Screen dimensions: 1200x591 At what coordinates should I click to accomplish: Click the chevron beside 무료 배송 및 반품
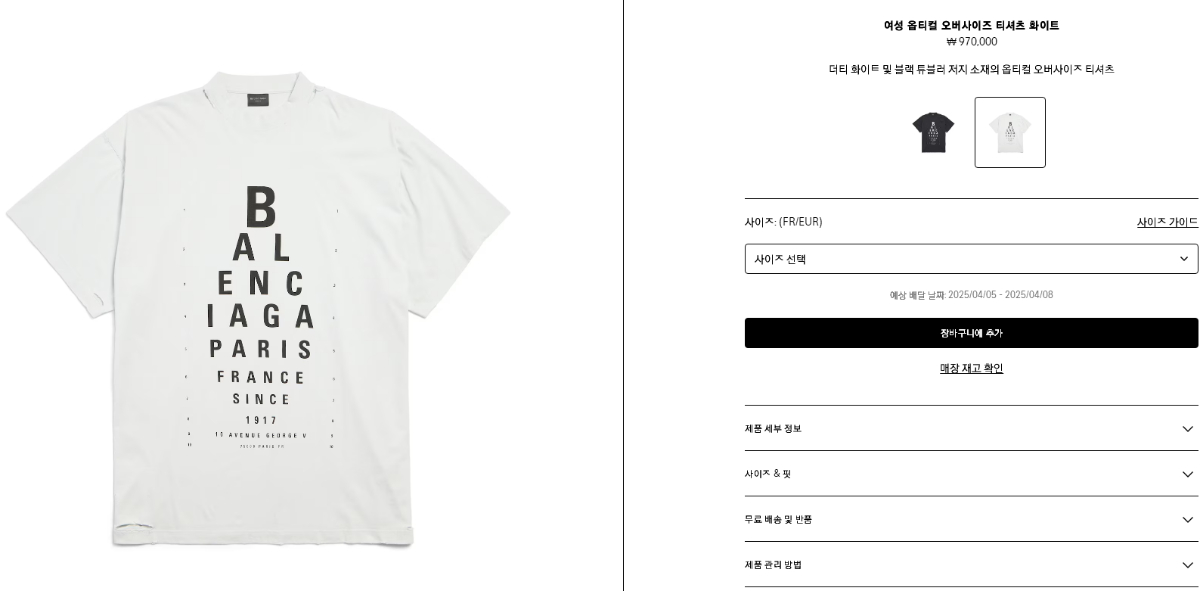(1188, 520)
